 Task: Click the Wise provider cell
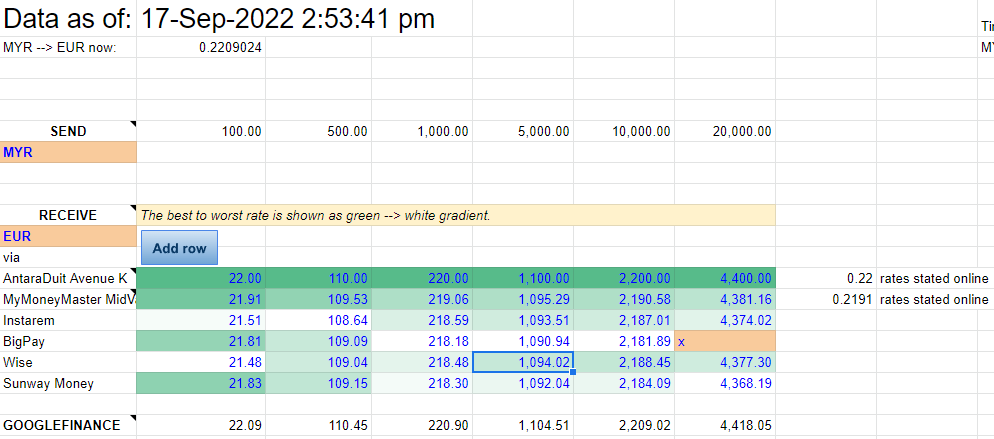[x=68, y=362]
